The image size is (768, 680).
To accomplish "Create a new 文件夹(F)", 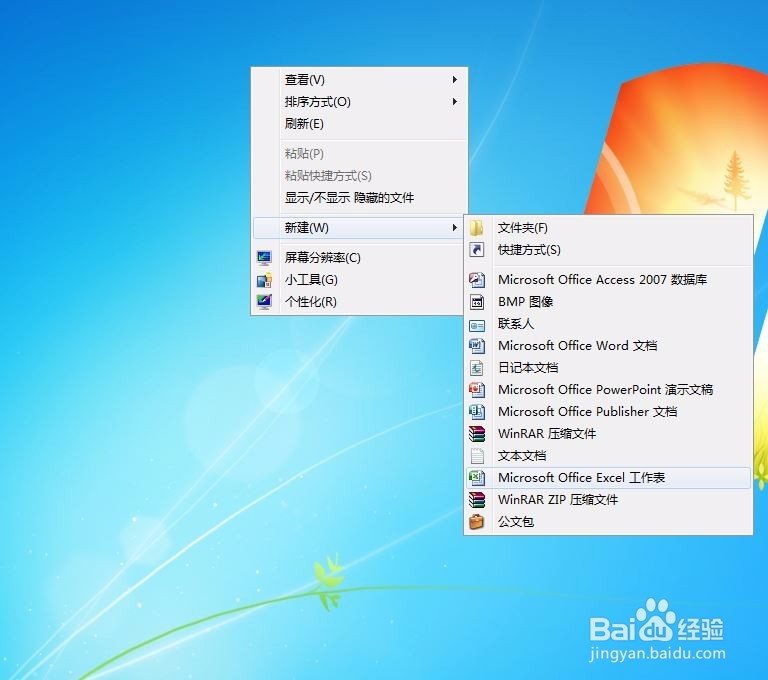I will [608, 228].
